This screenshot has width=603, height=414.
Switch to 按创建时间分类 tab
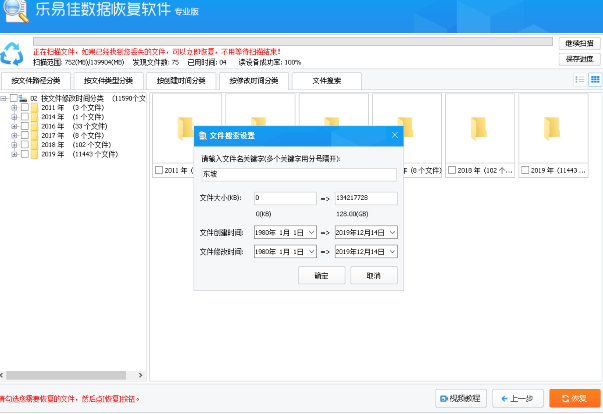click(181, 81)
